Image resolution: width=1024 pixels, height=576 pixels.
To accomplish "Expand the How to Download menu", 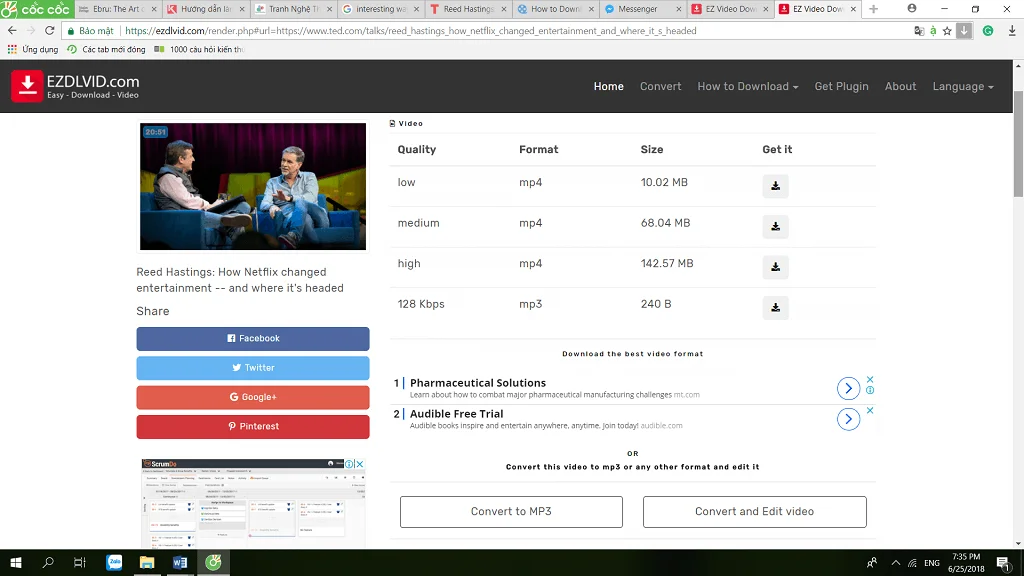I will coord(748,86).
